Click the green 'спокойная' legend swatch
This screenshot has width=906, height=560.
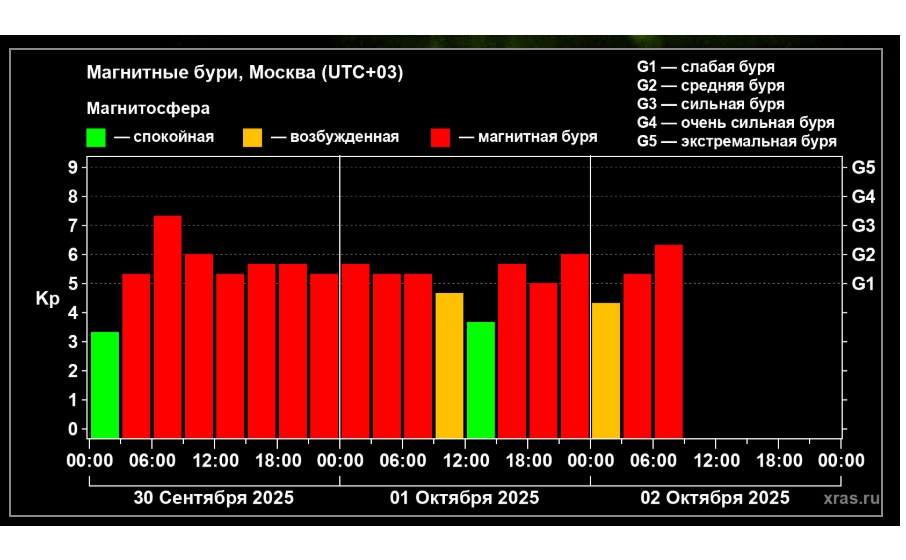[96, 138]
